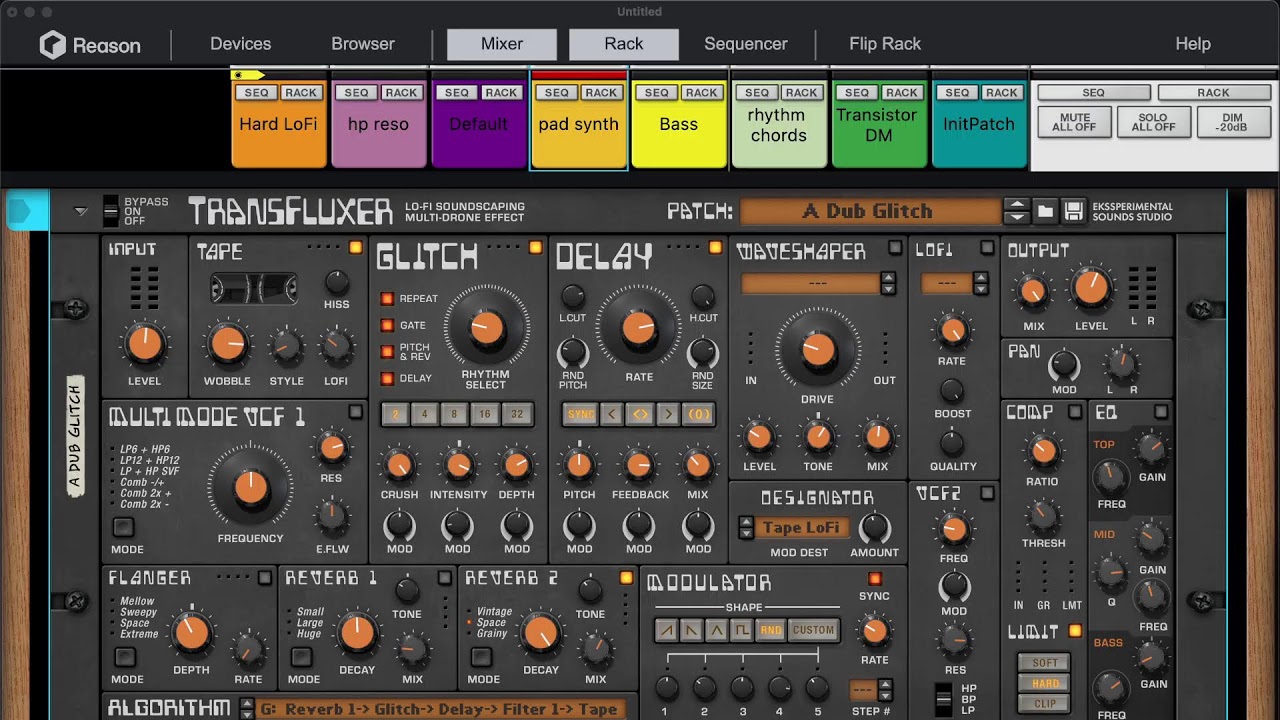Choose the CUSTOM modulator shape
This screenshot has height=720, width=1280.
pyautogui.click(x=813, y=630)
